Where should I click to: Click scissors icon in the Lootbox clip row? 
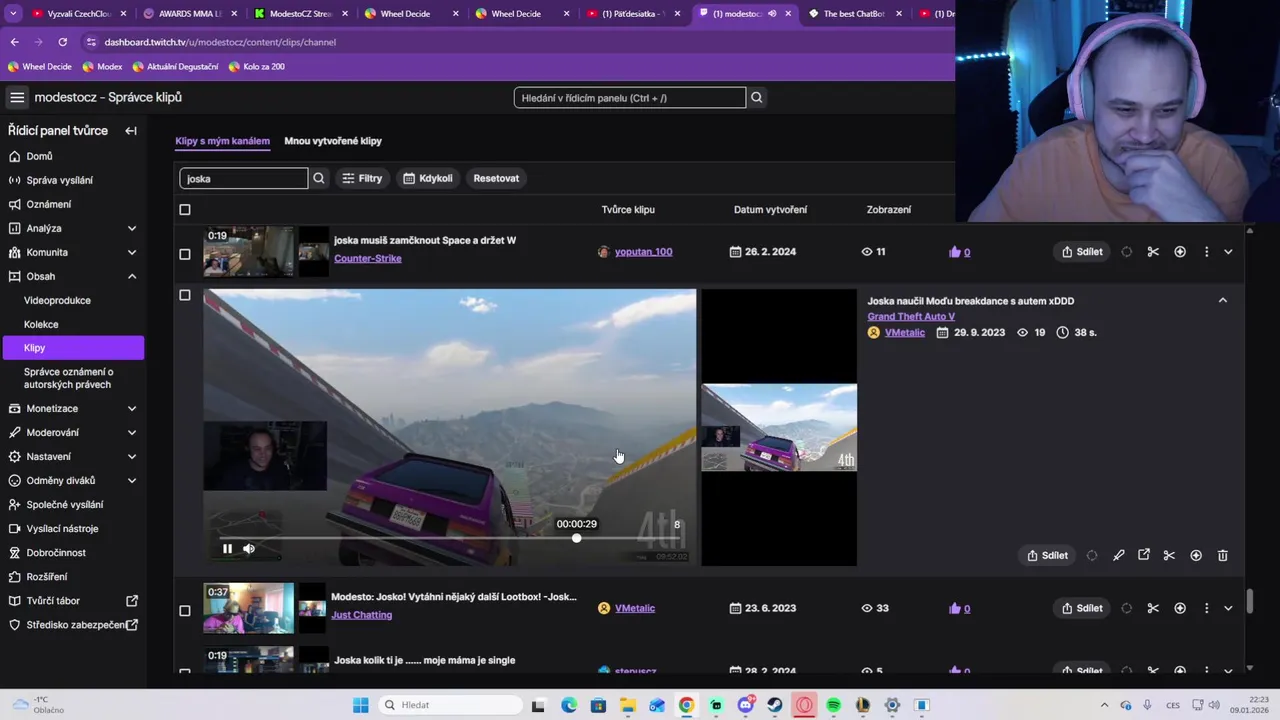(1153, 608)
